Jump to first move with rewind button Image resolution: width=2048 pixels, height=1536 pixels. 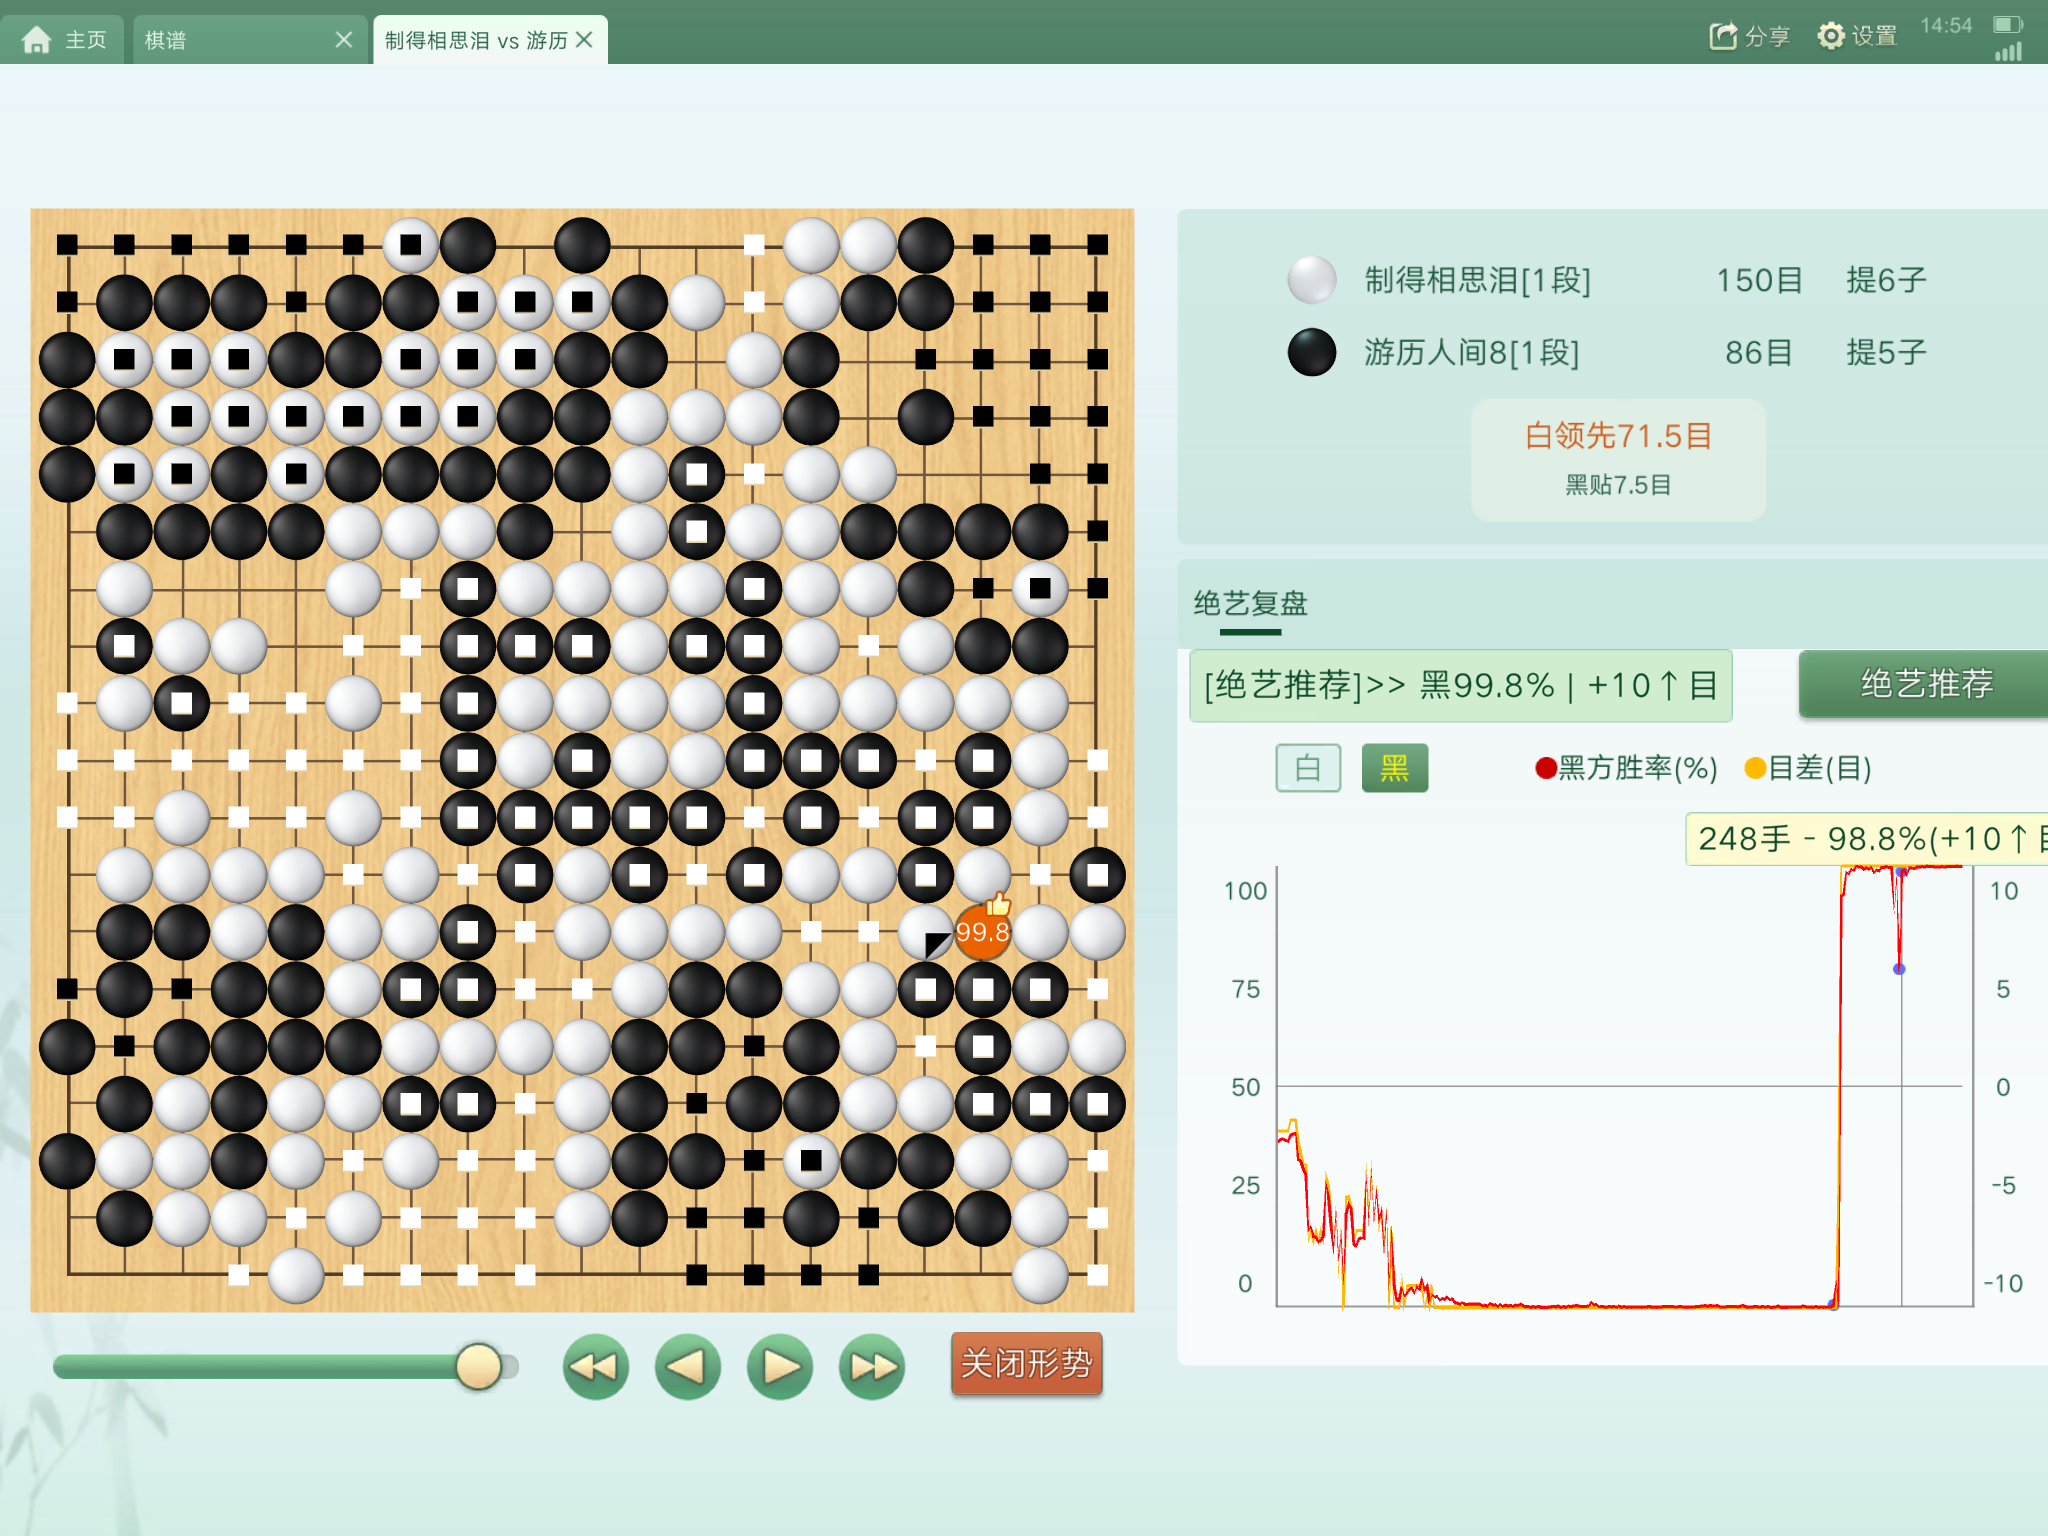[596, 1366]
